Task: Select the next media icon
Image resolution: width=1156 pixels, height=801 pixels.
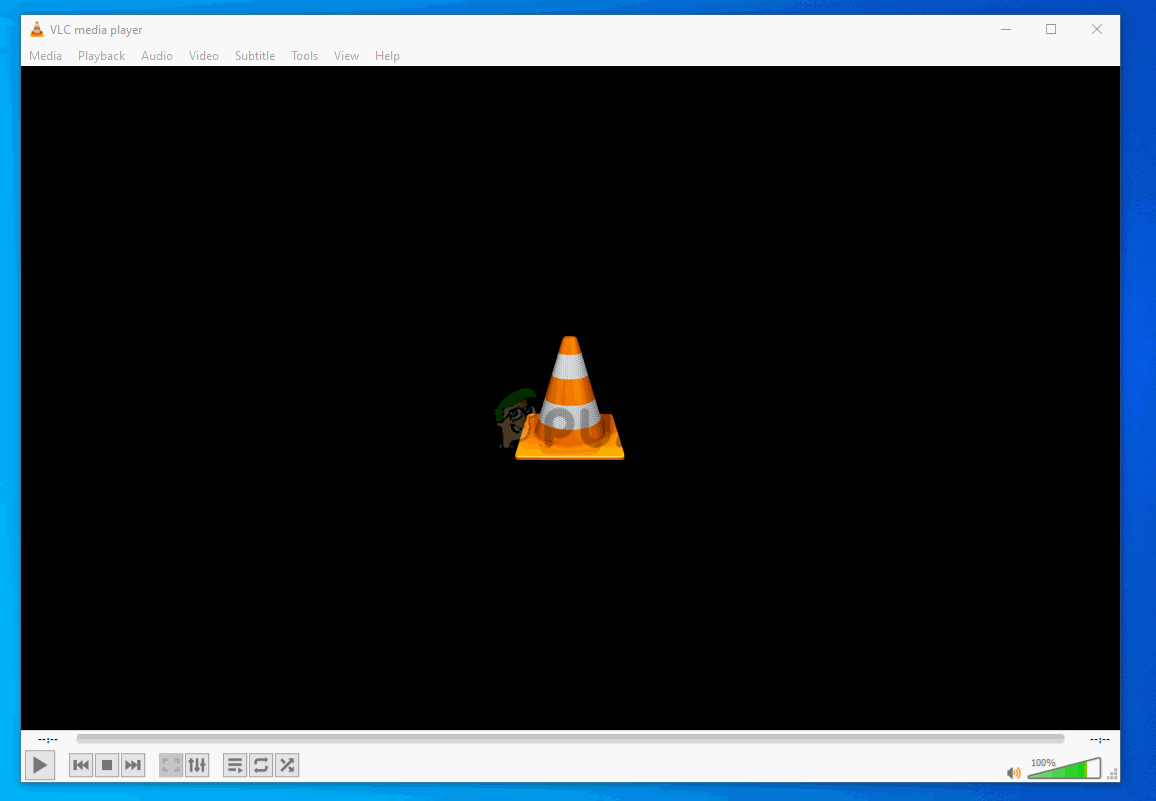Action: coord(133,765)
